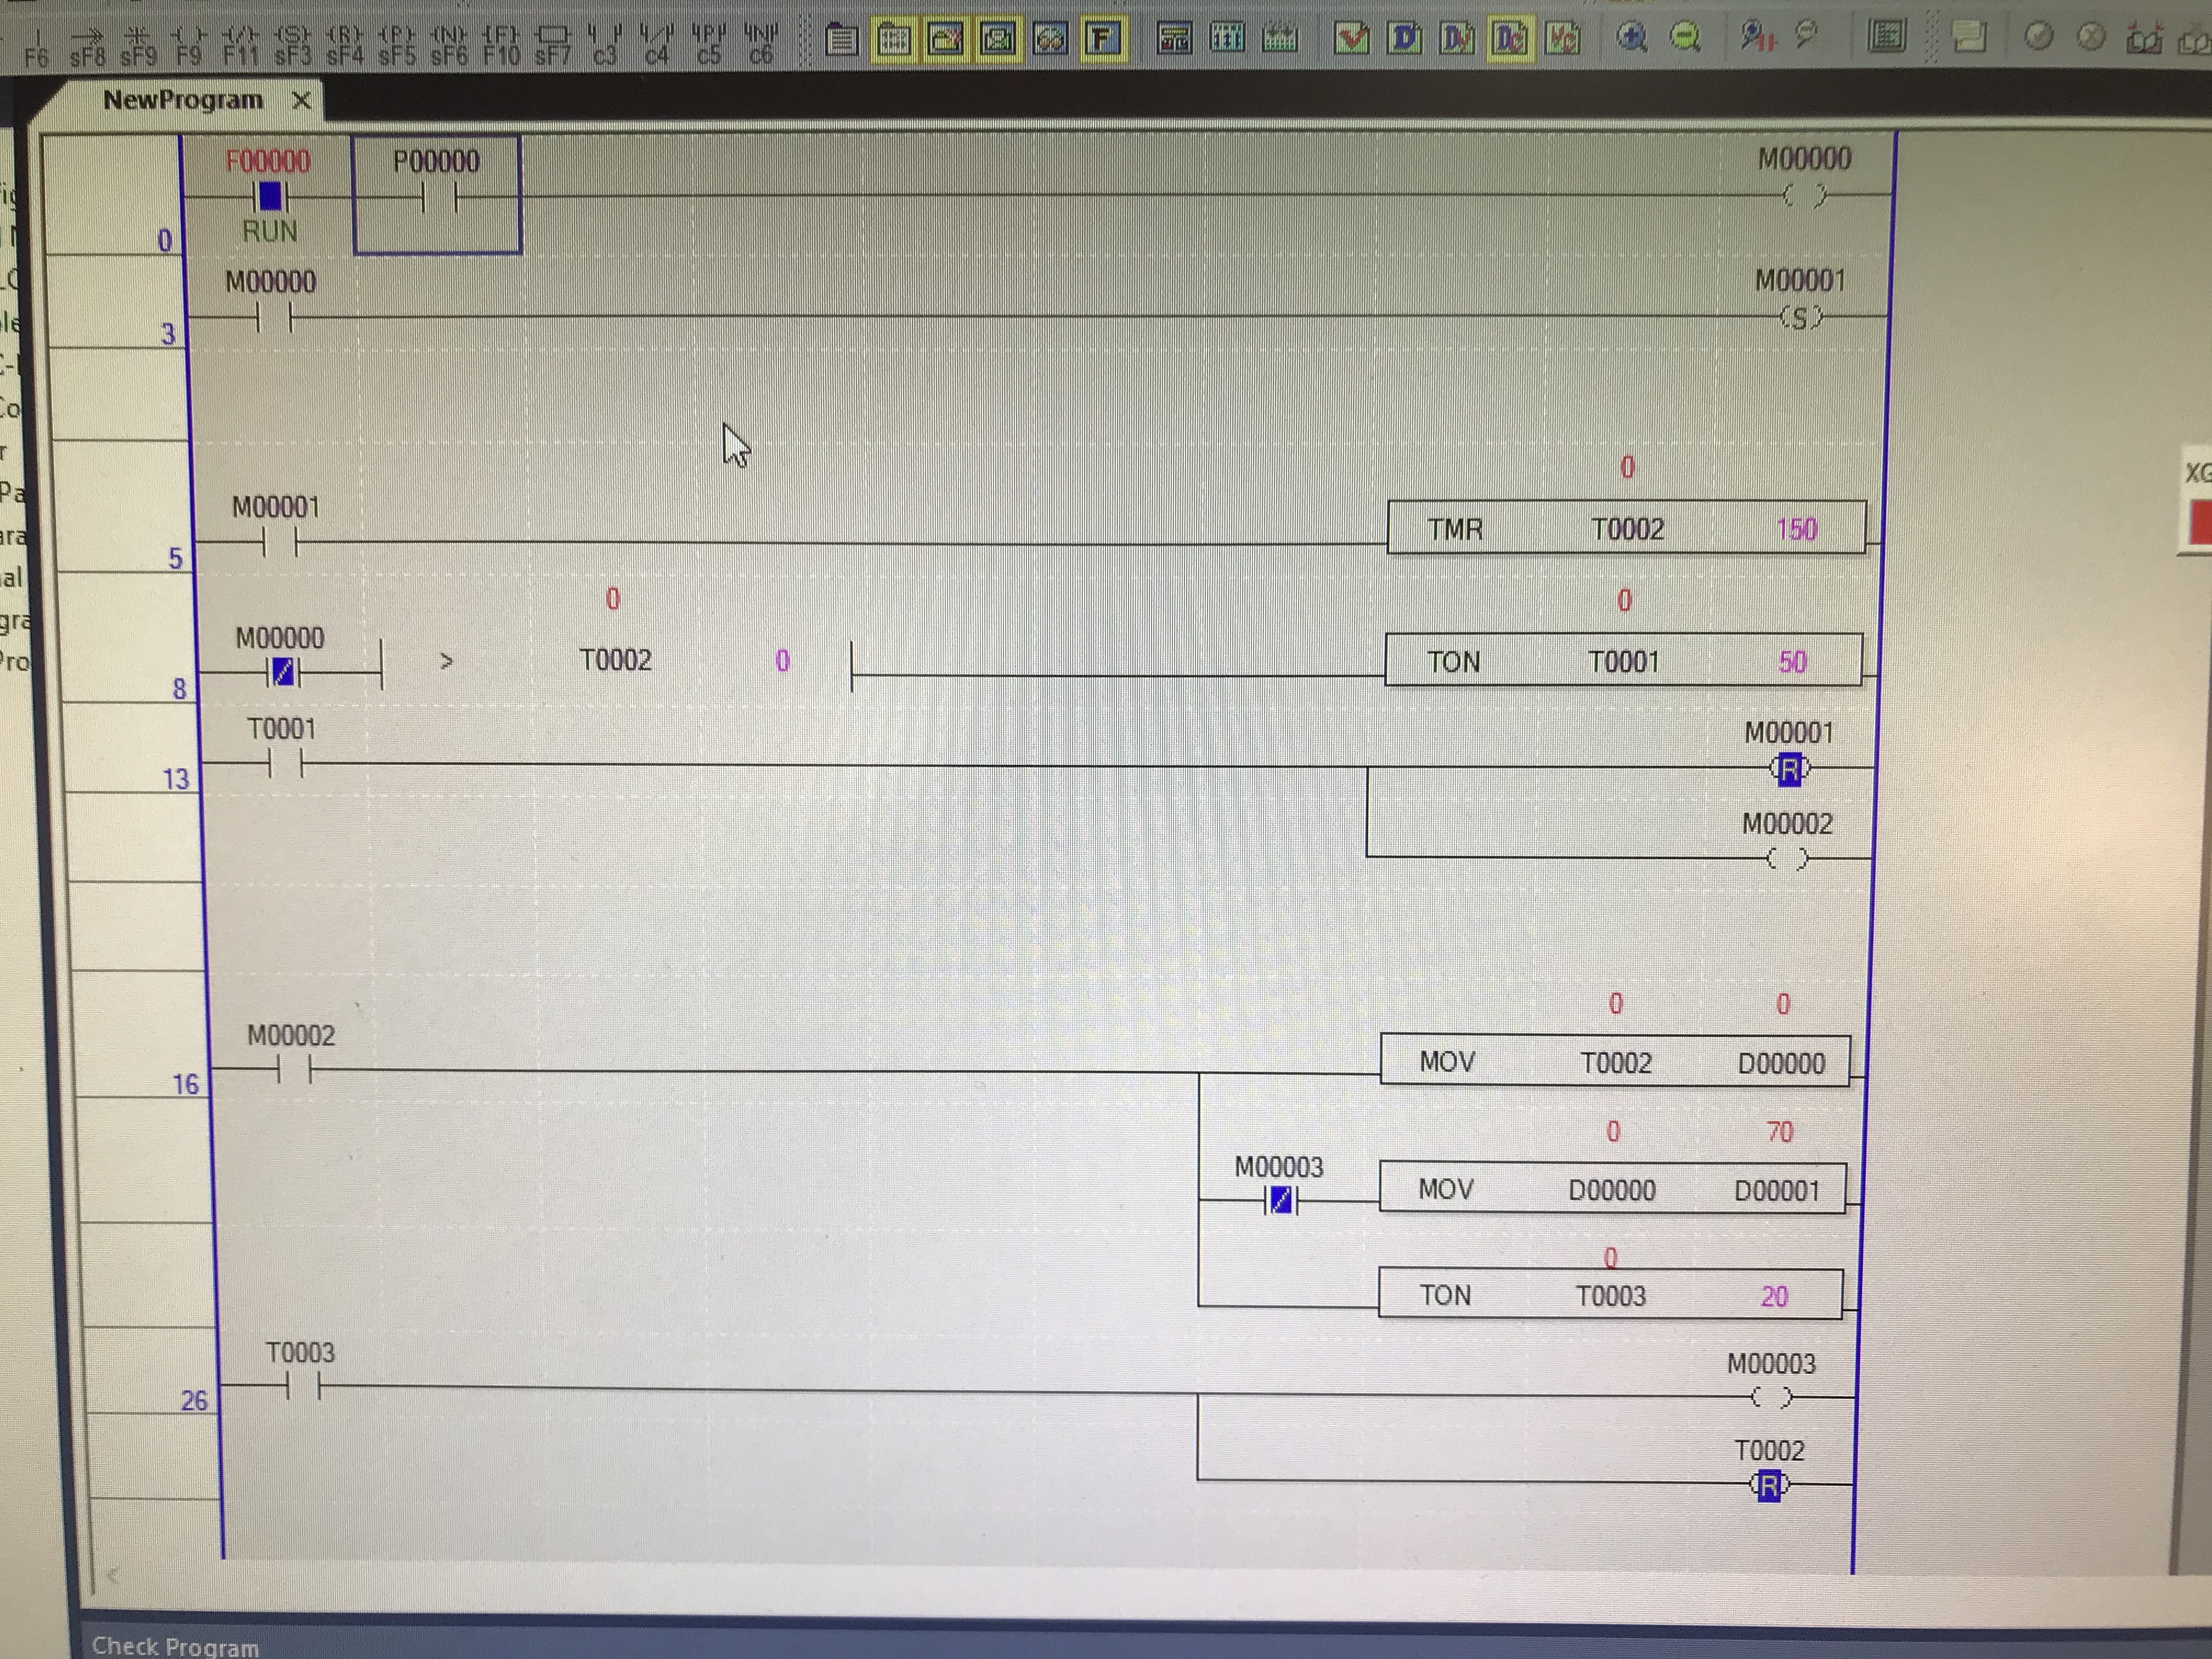This screenshot has height=1659, width=2212.
Task: Select the output coil tool F9
Action: (188, 44)
